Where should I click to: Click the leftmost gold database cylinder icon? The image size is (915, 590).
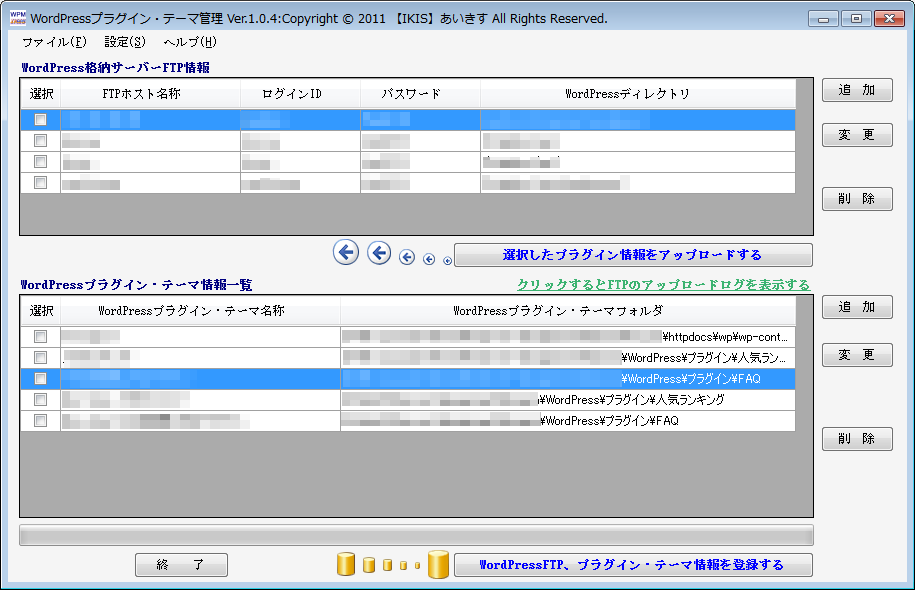tap(346, 564)
